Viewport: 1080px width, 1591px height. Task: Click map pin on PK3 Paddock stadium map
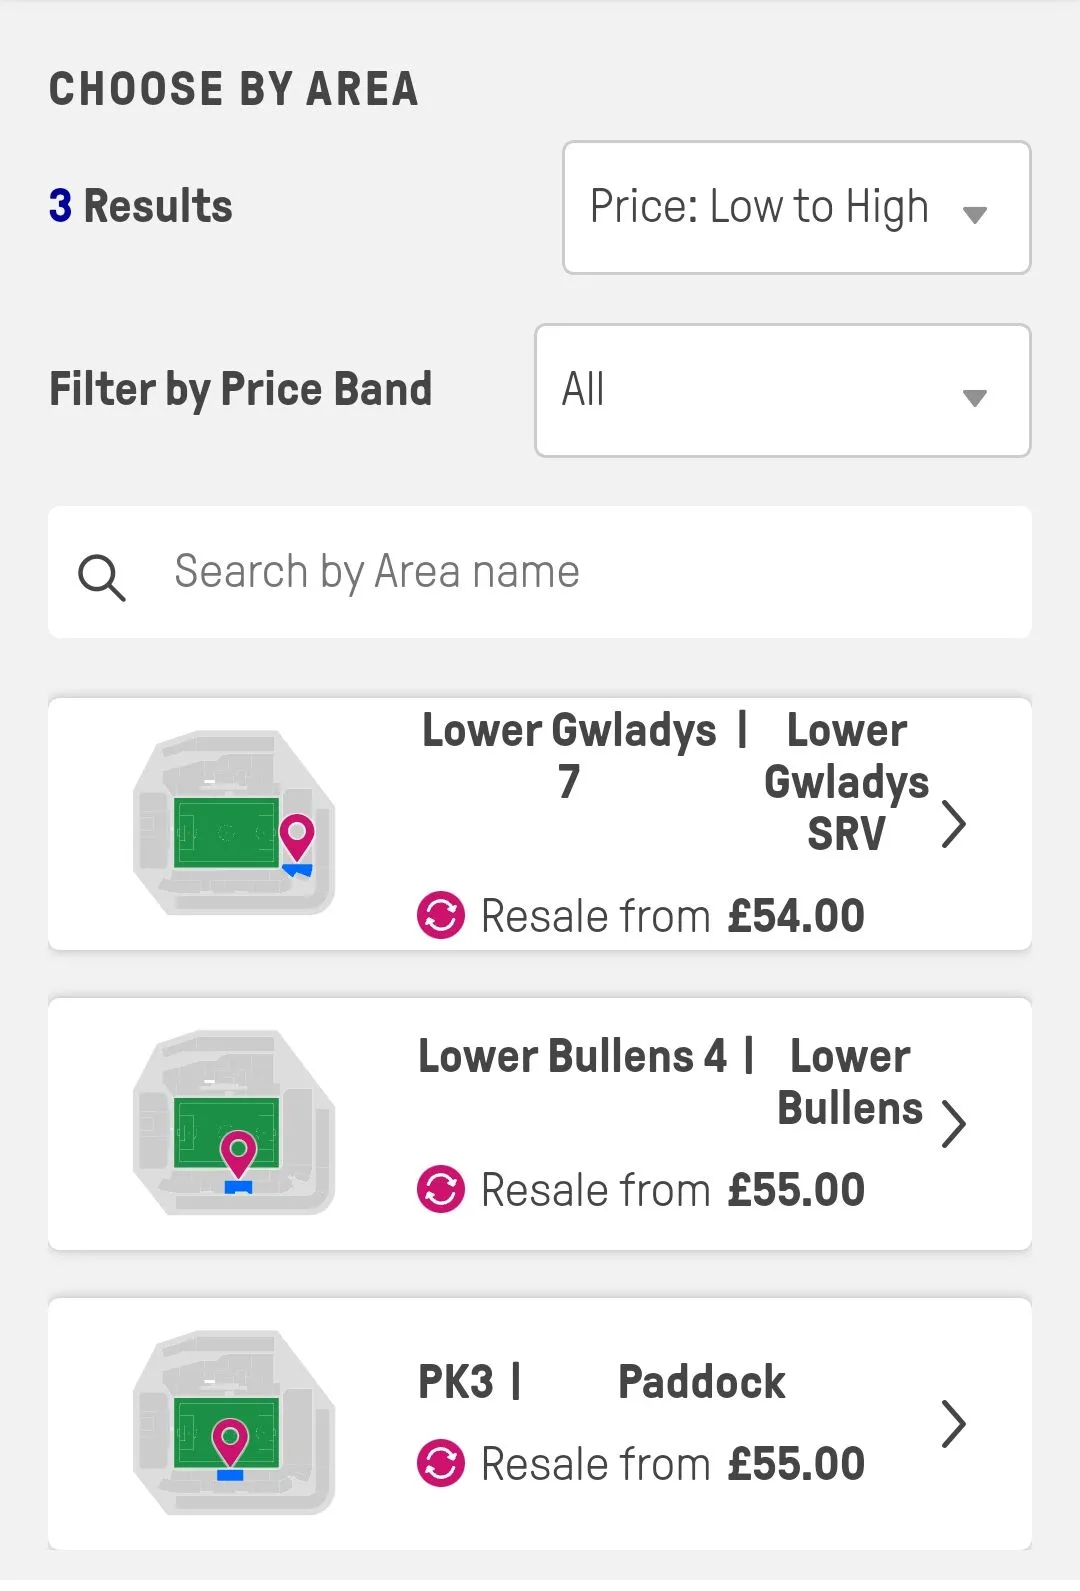click(230, 1440)
